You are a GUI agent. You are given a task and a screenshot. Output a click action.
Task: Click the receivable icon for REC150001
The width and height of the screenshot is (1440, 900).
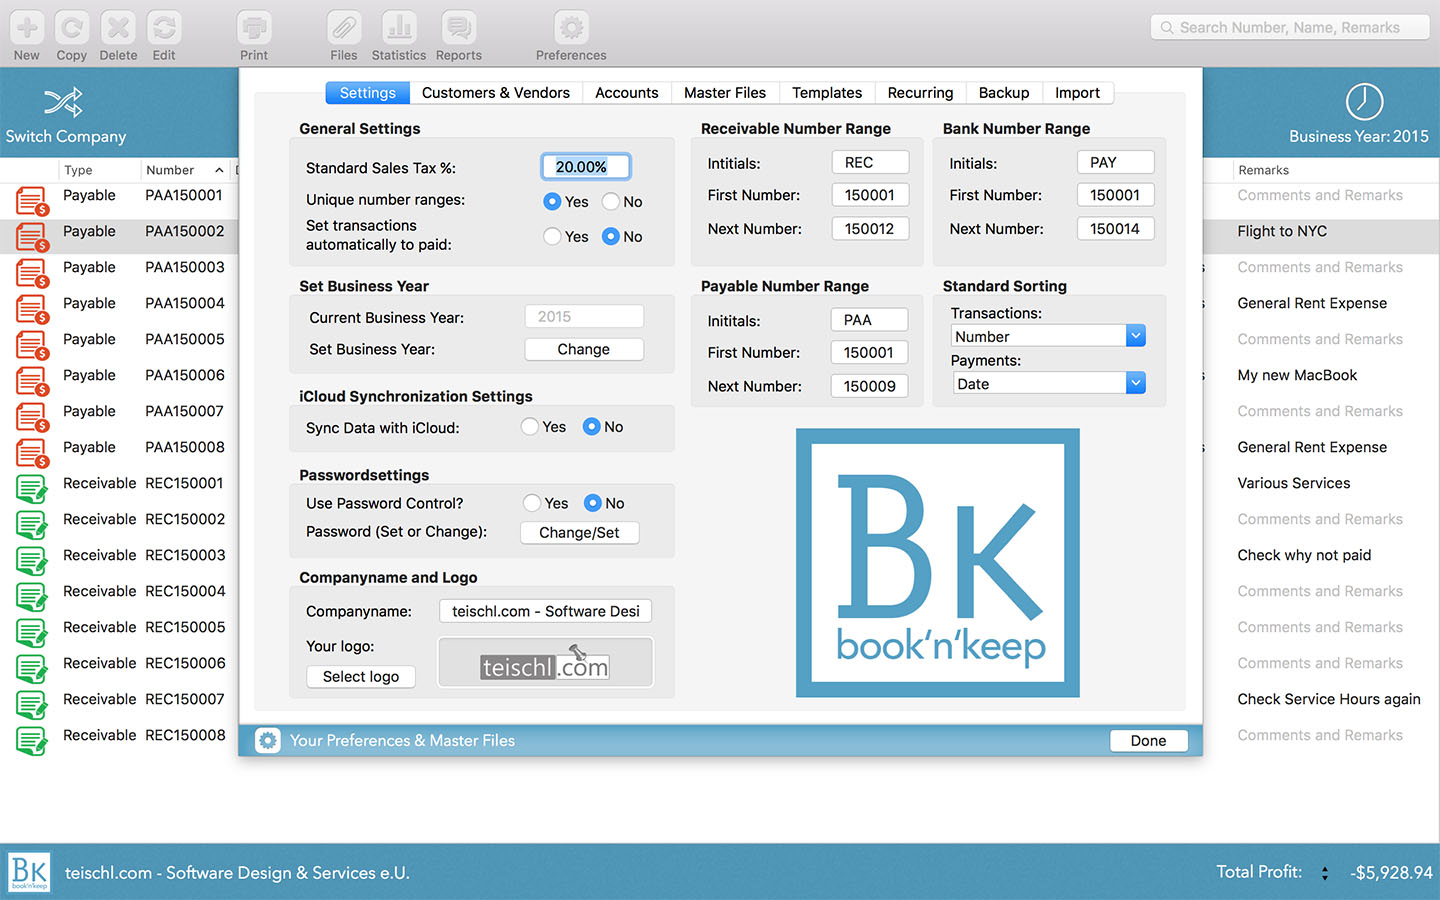[x=31, y=489]
